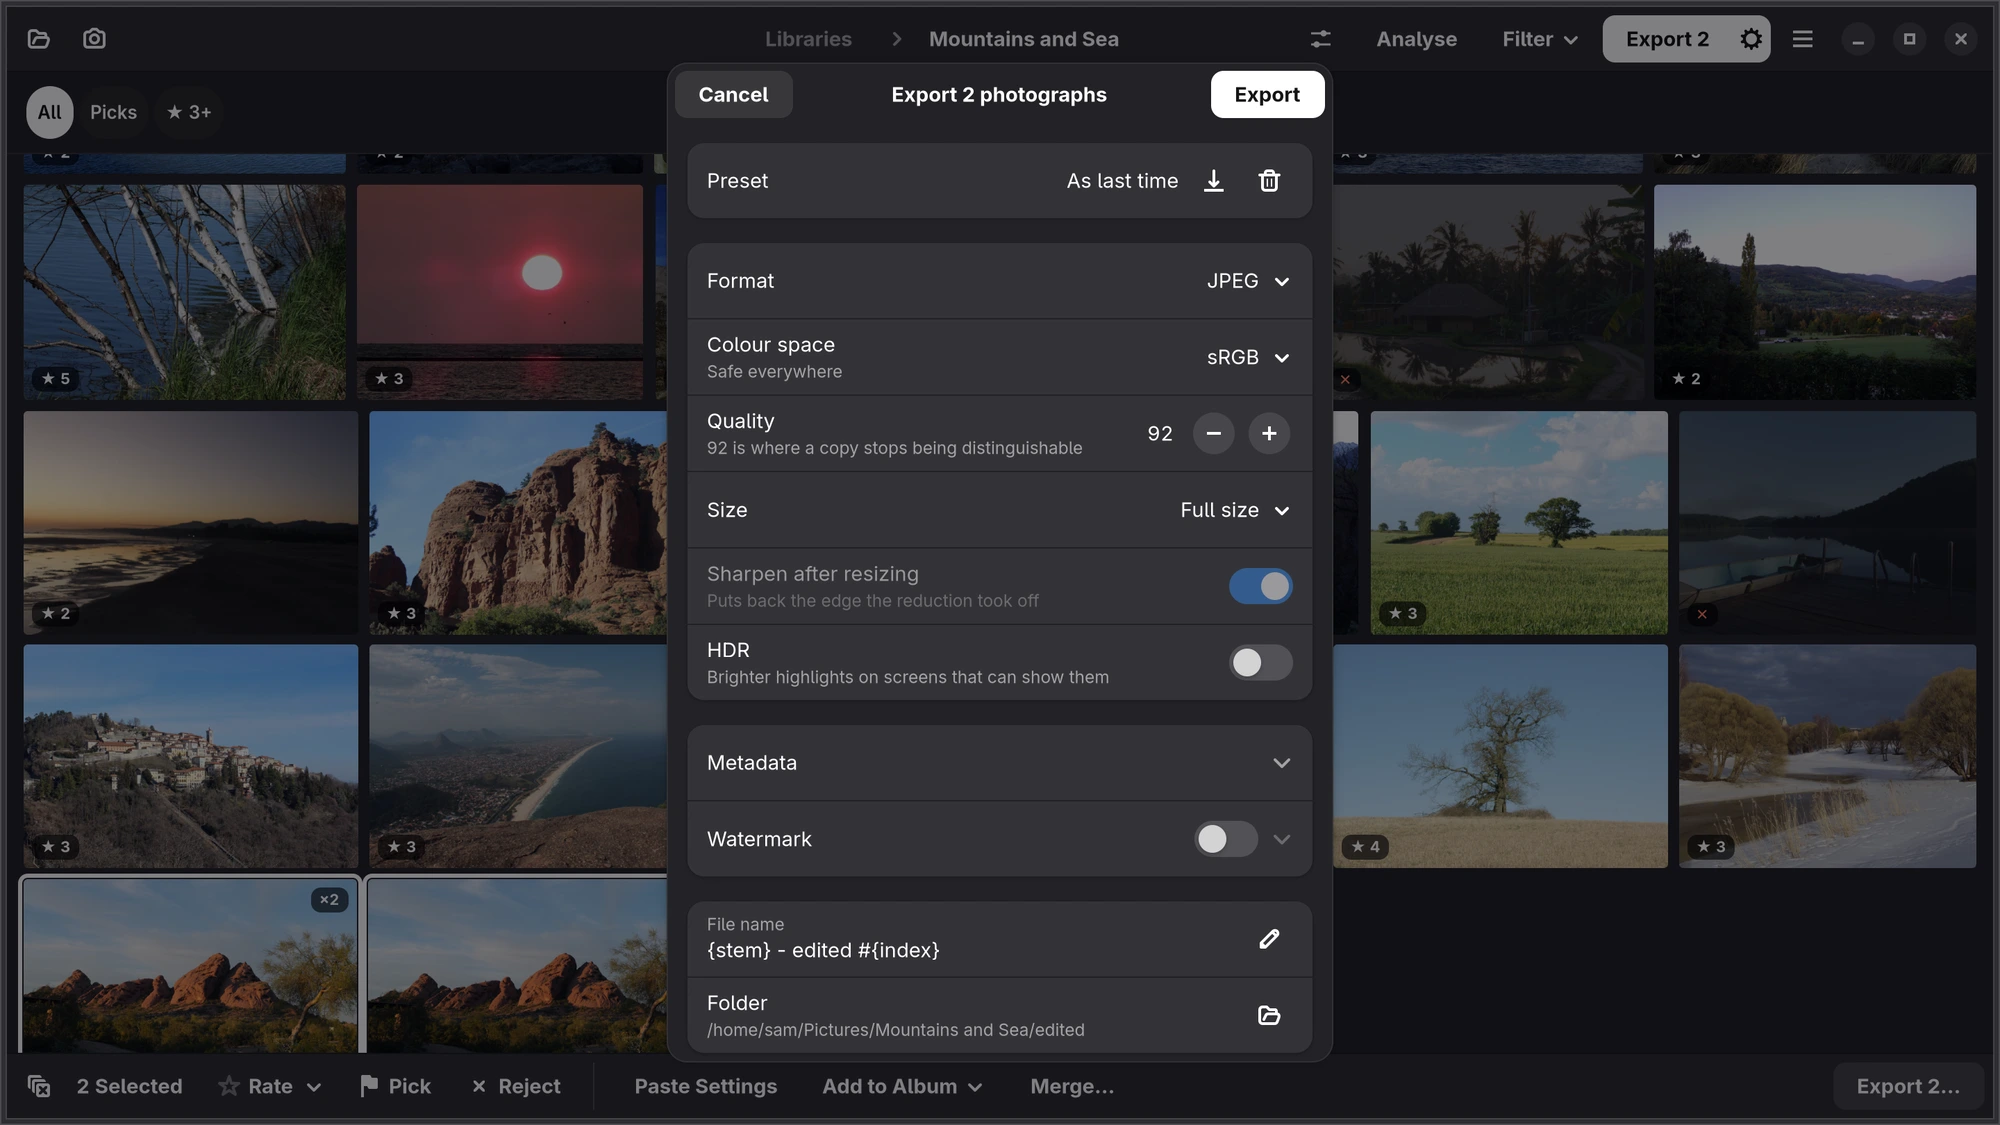Viewport: 2000px width, 1125px height.
Task: Save preset with the download icon
Action: (1213, 181)
